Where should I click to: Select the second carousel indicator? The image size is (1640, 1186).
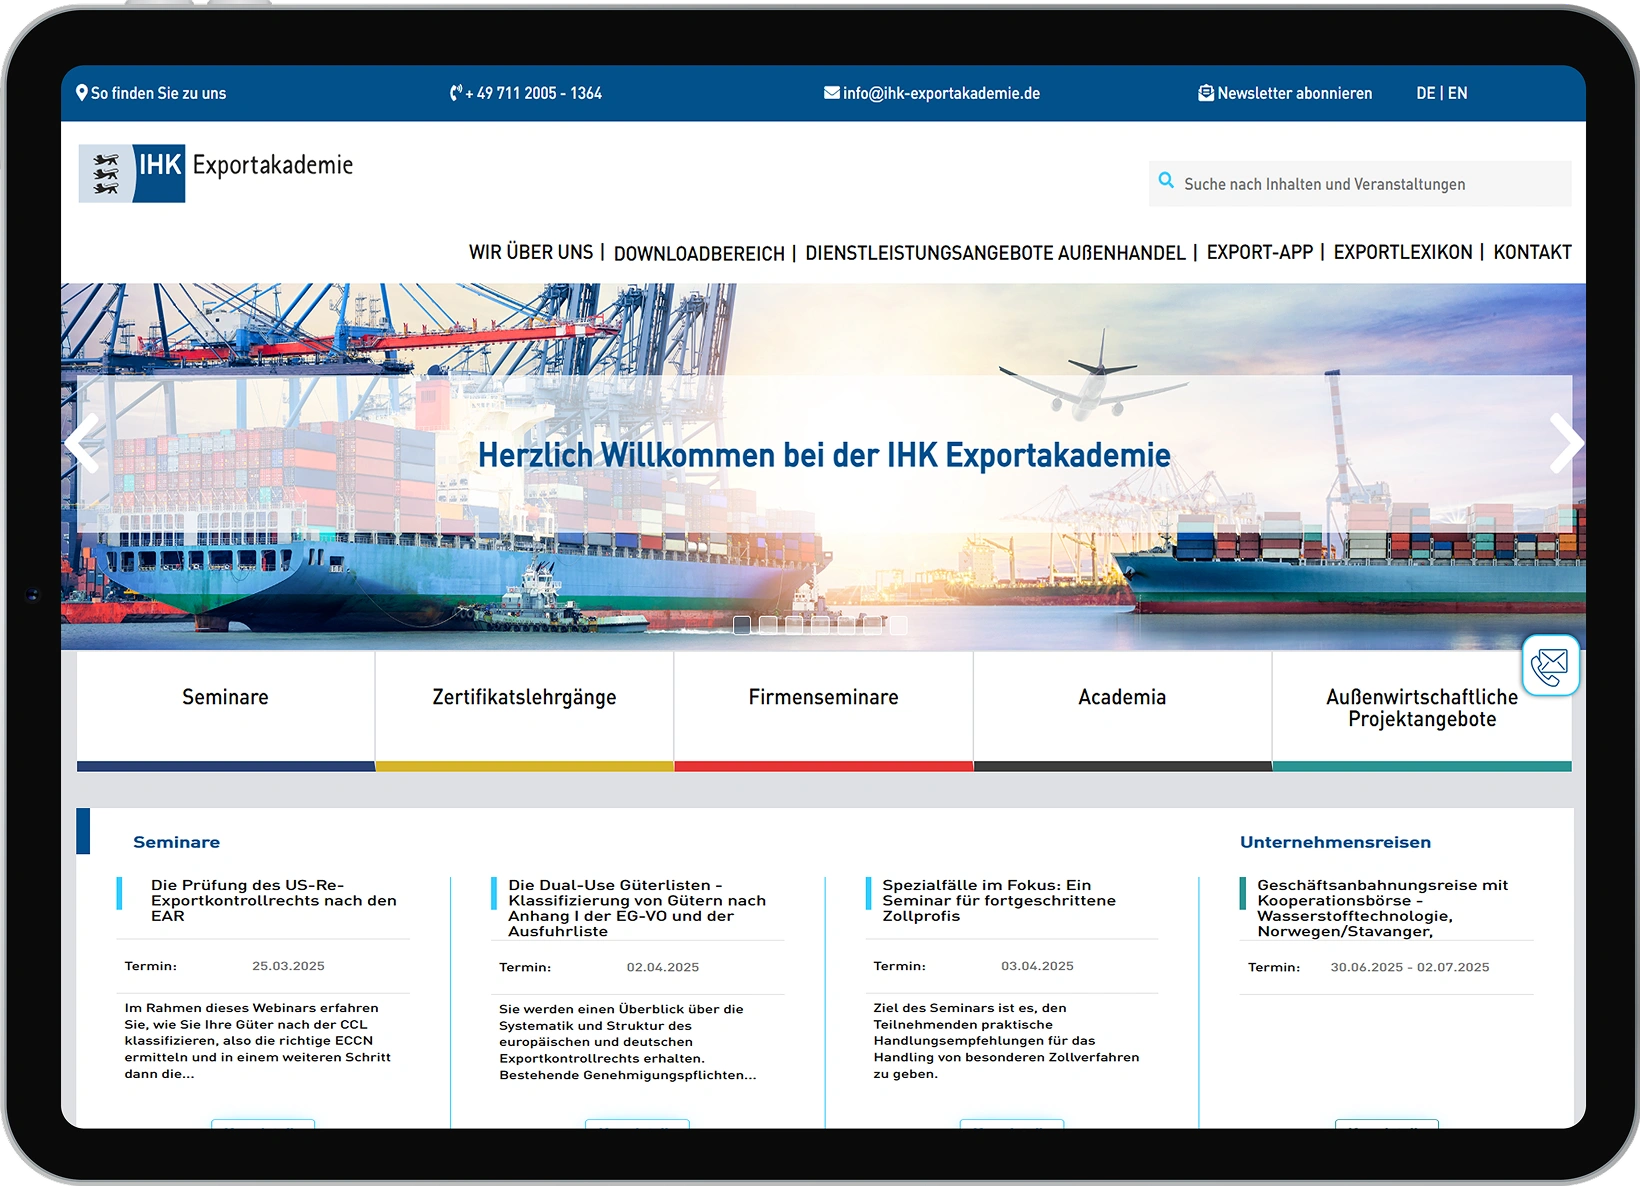click(768, 625)
